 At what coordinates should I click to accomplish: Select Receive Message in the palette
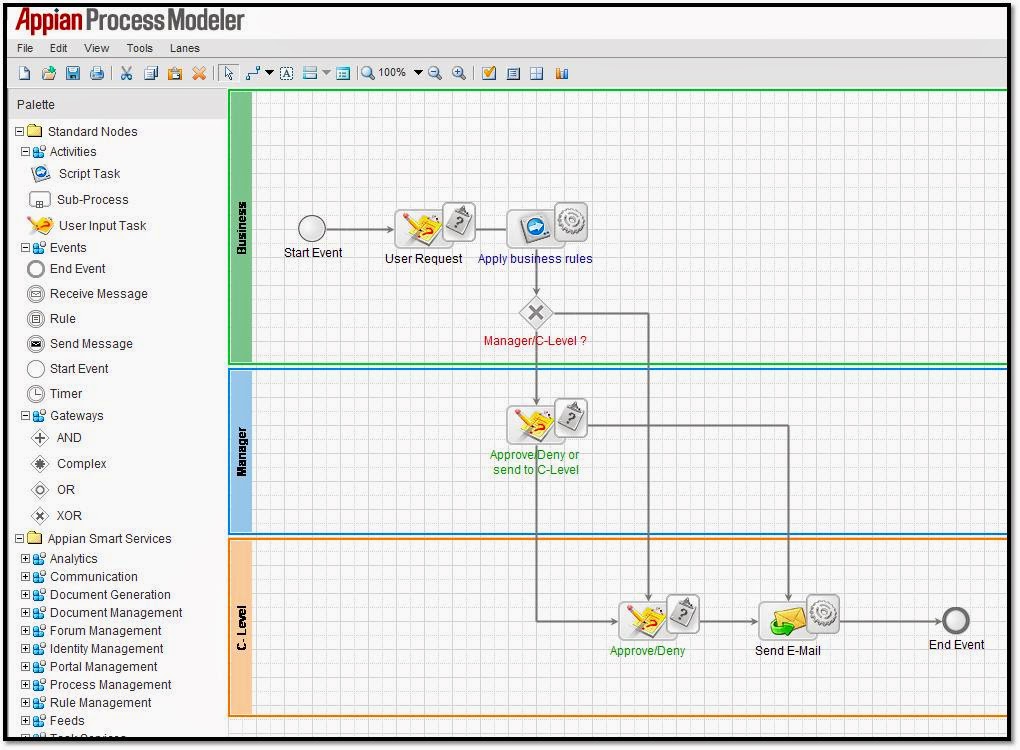pyautogui.click(x=87, y=294)
